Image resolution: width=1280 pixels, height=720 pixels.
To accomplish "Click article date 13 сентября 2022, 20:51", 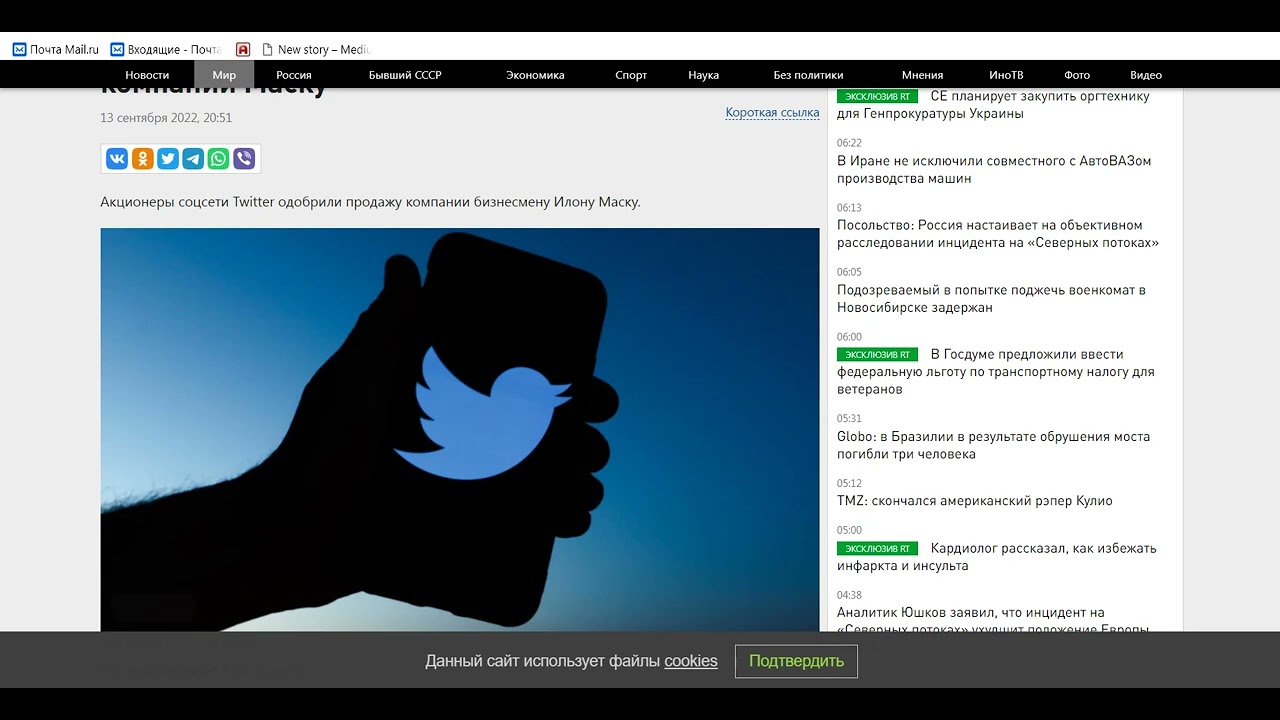I will (166, 117).
